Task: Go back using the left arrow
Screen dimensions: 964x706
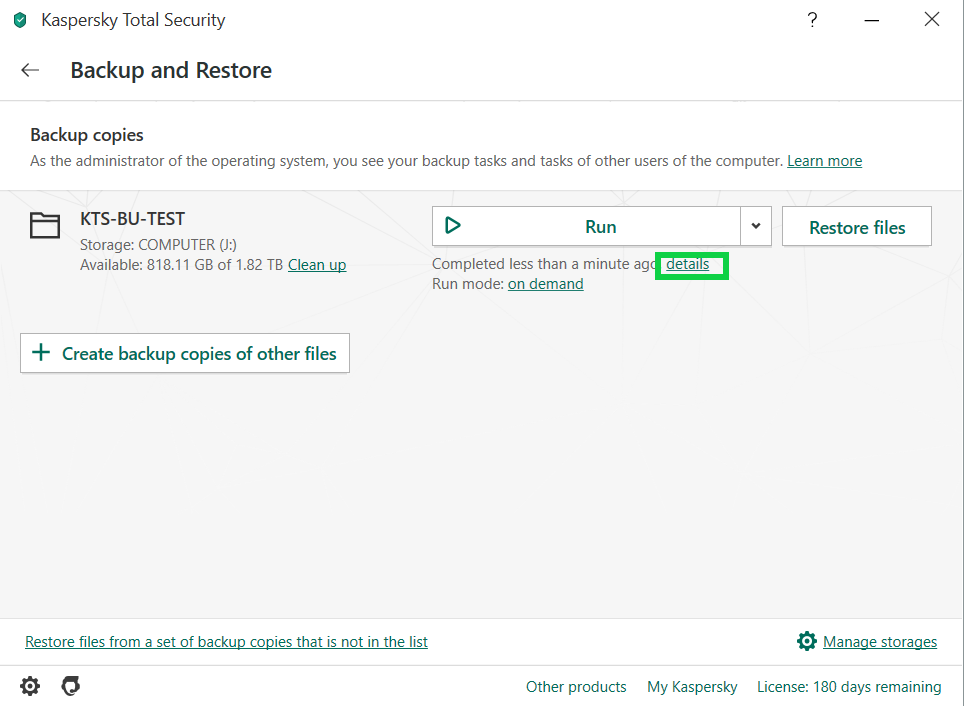Action: pyautogui.click(x=30, y=70)
